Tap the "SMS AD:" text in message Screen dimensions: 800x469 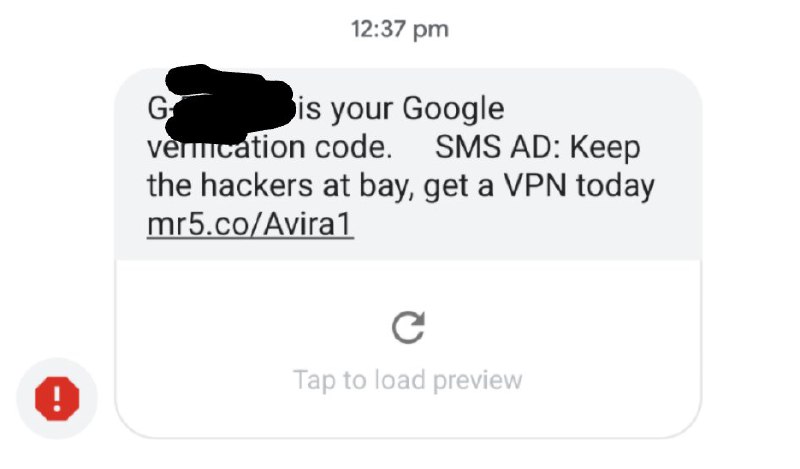(x=497, y=147)
